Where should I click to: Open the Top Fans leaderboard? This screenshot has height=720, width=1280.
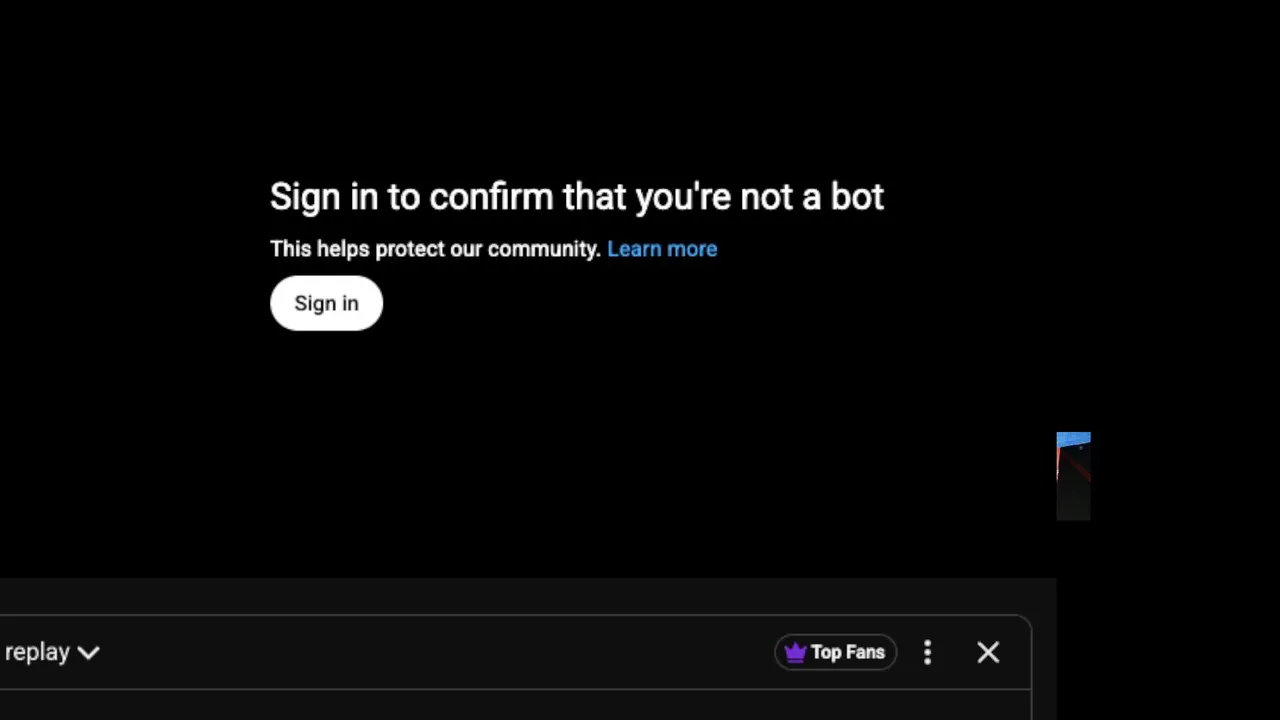click(x=836, y=653)
